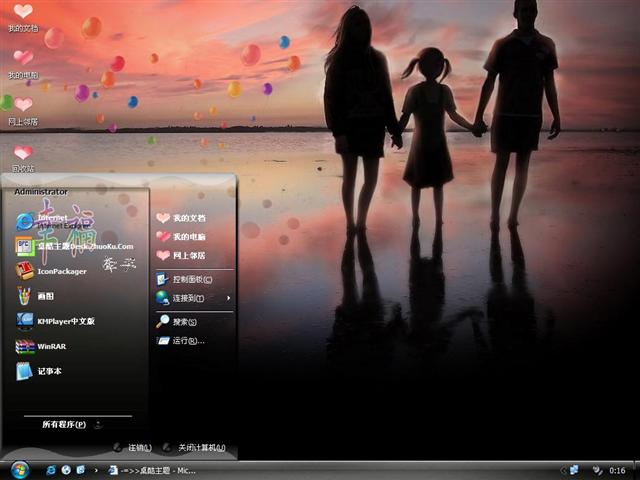Launch IconPackager from the Start menu
The image size is (640, 480).
point(51,271)
